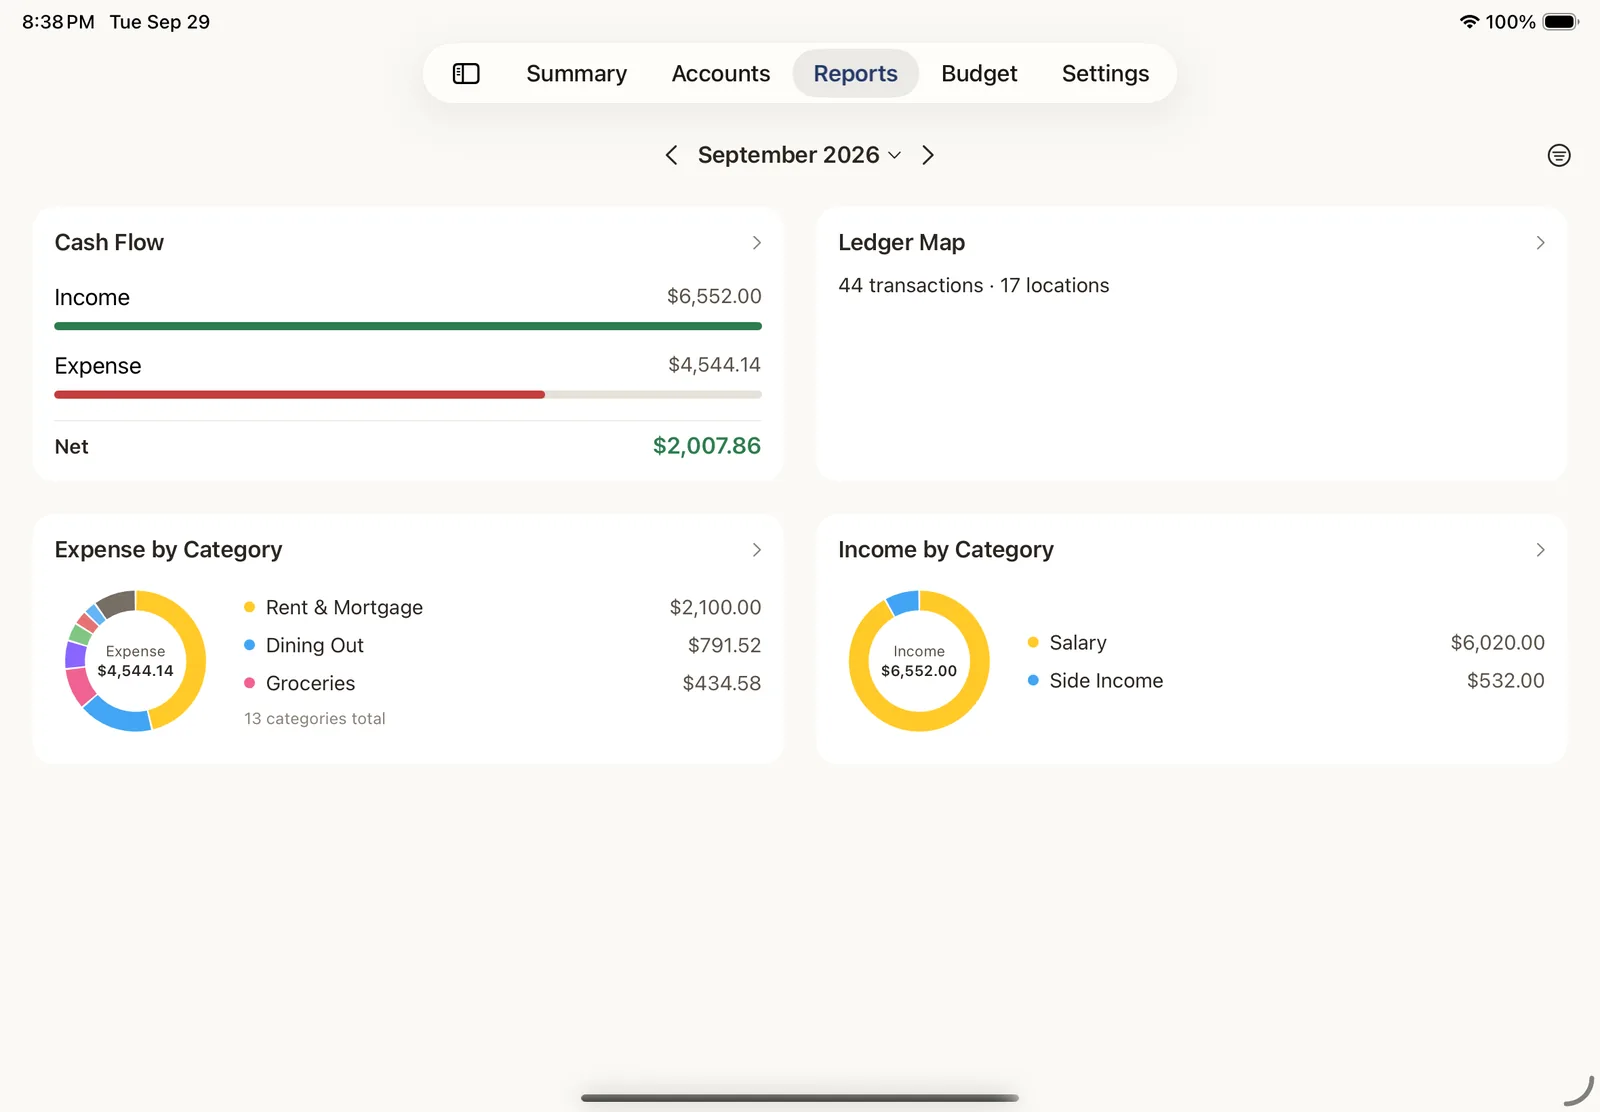
Task: Open the Ledger Map card title
Action: pos(901,243)
